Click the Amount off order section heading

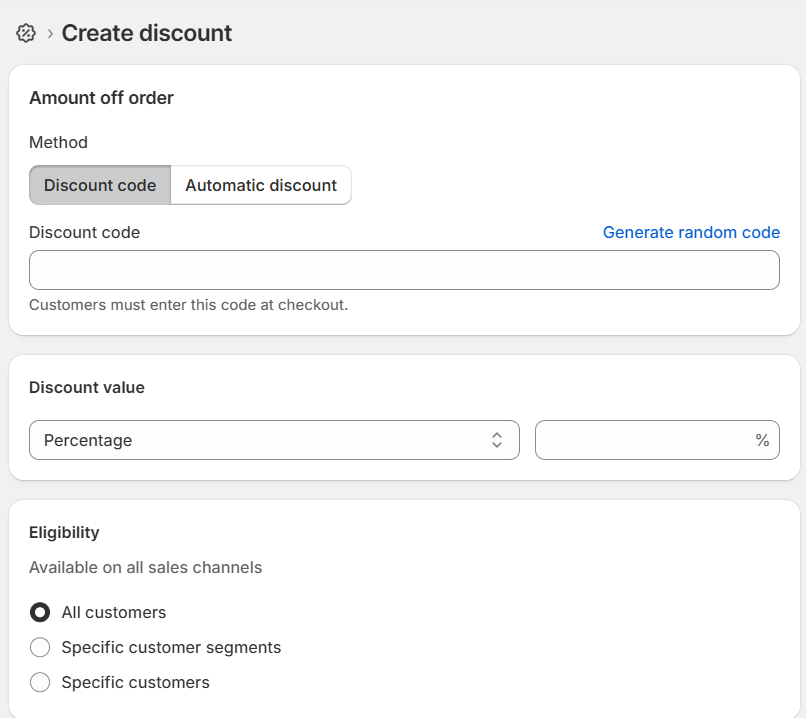103,98
